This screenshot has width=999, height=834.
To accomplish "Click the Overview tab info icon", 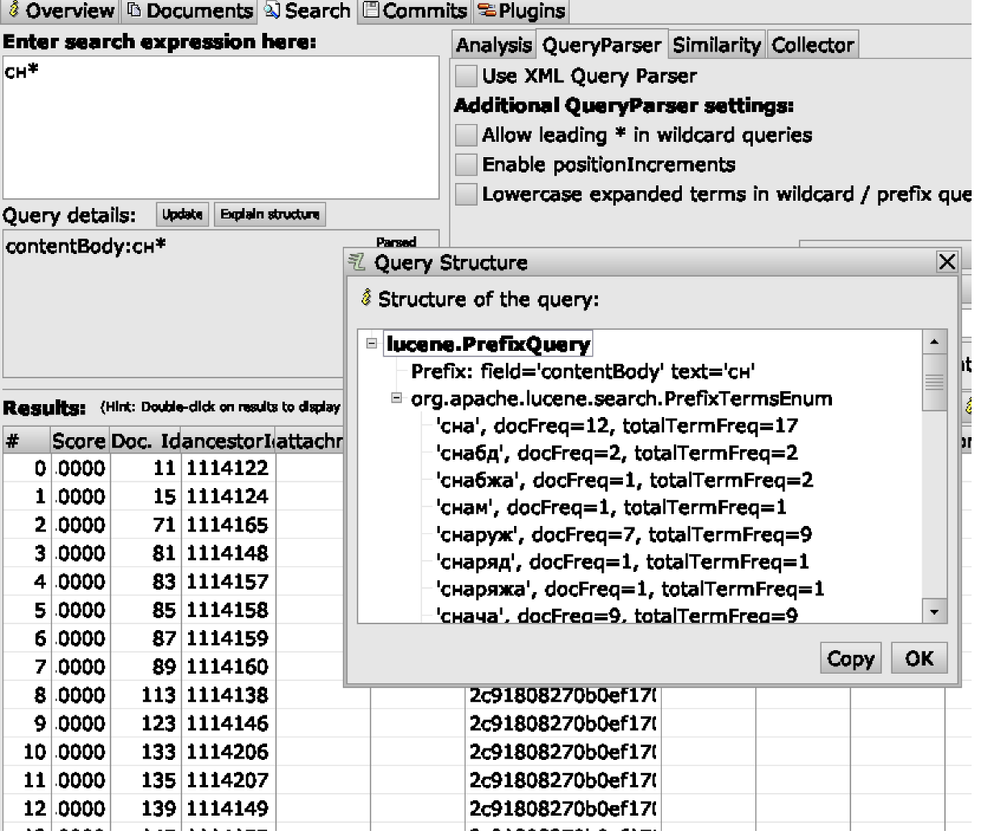I will [14, 10].
